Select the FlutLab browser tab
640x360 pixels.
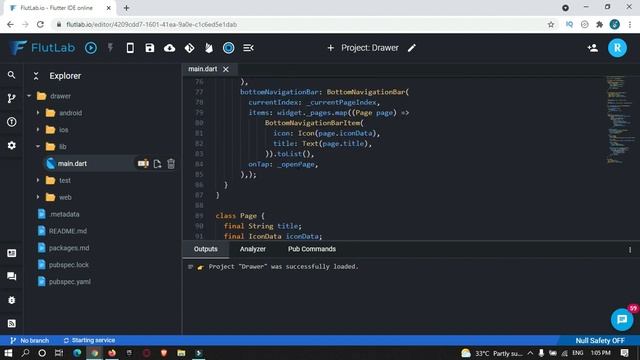(x=57, y=8)
